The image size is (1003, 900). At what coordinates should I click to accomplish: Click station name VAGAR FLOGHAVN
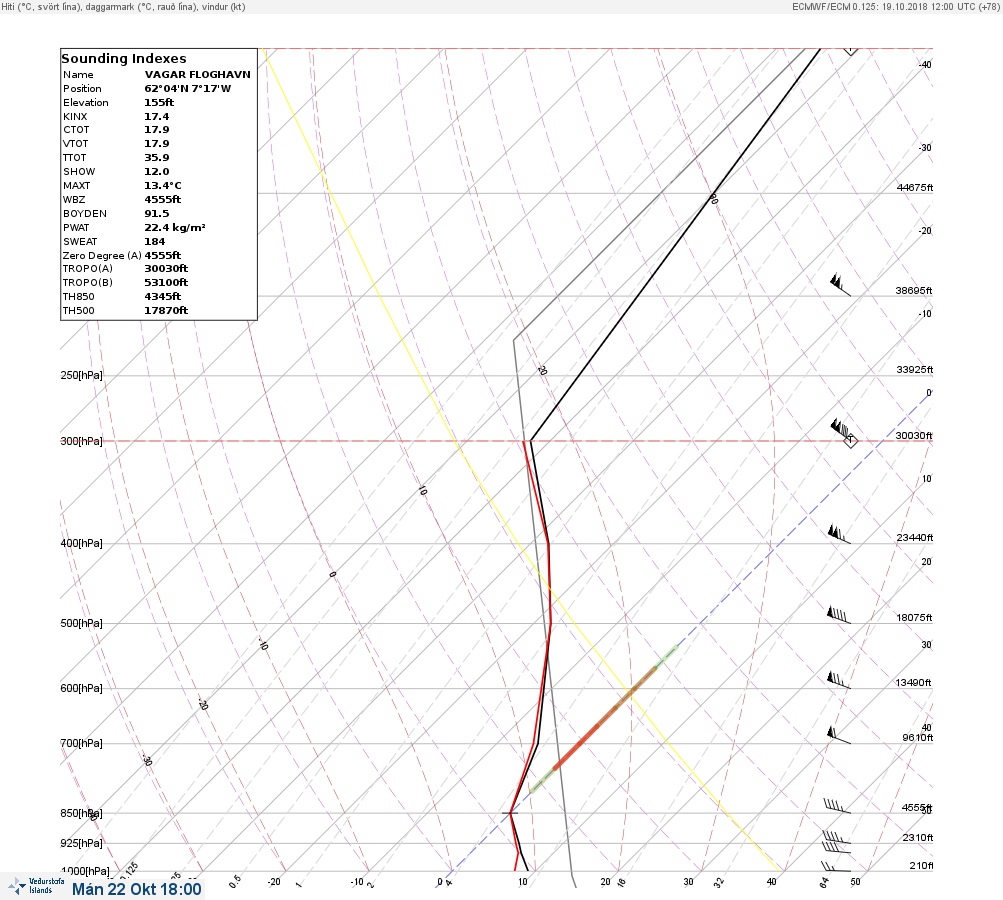197,74
